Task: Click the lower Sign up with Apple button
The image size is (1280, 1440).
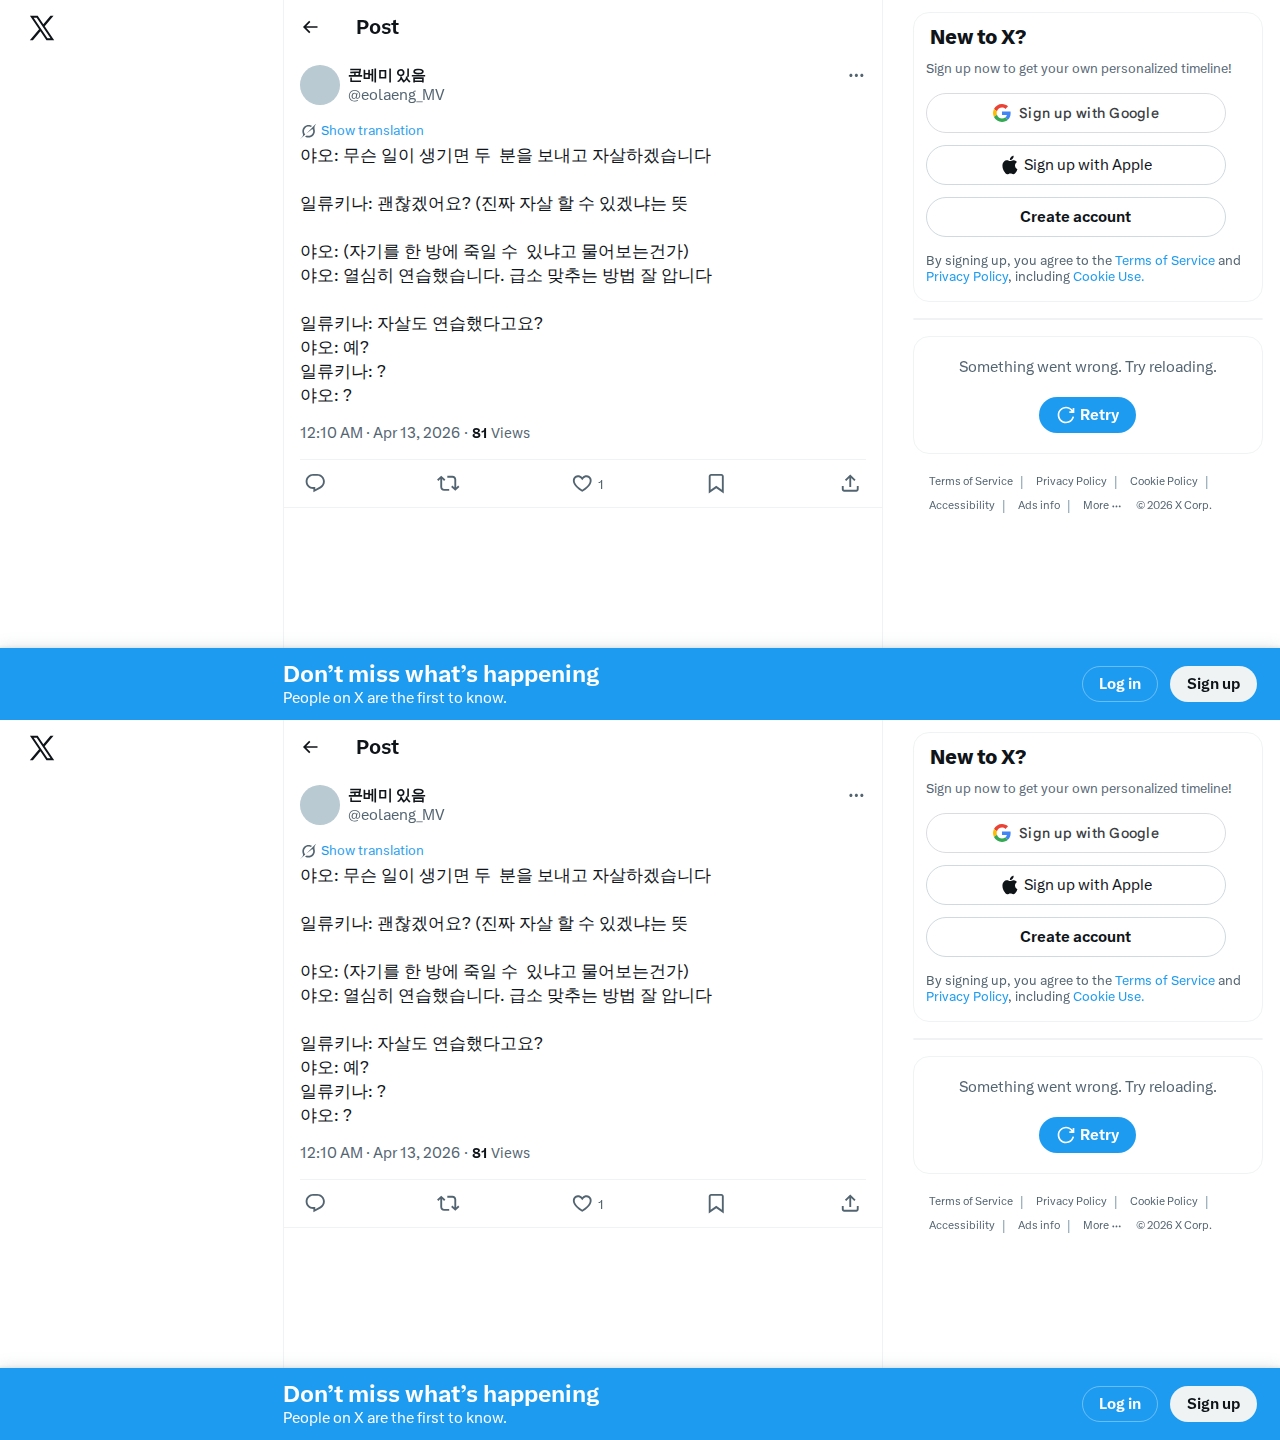Action: 1076,885
